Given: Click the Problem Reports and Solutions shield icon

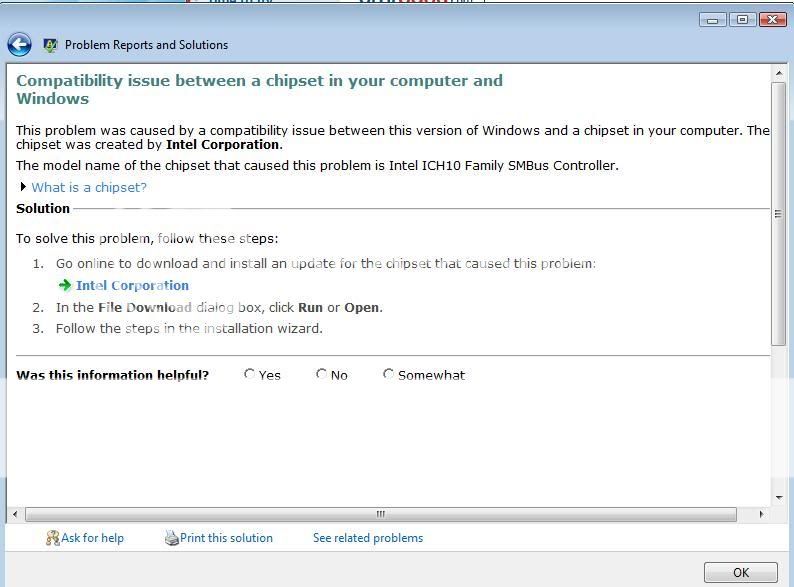Looking at the screenshot, I should click(x=50, y=45).
